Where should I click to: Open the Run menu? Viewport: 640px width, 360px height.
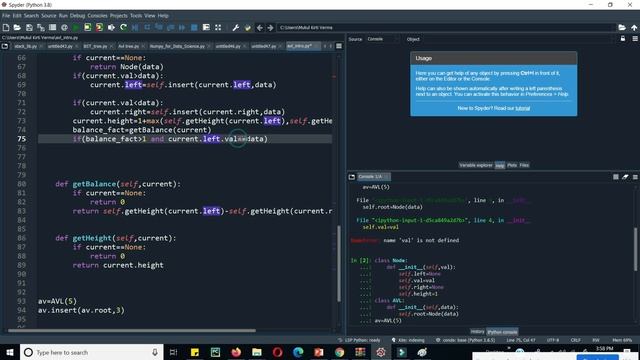click(63, 16)
